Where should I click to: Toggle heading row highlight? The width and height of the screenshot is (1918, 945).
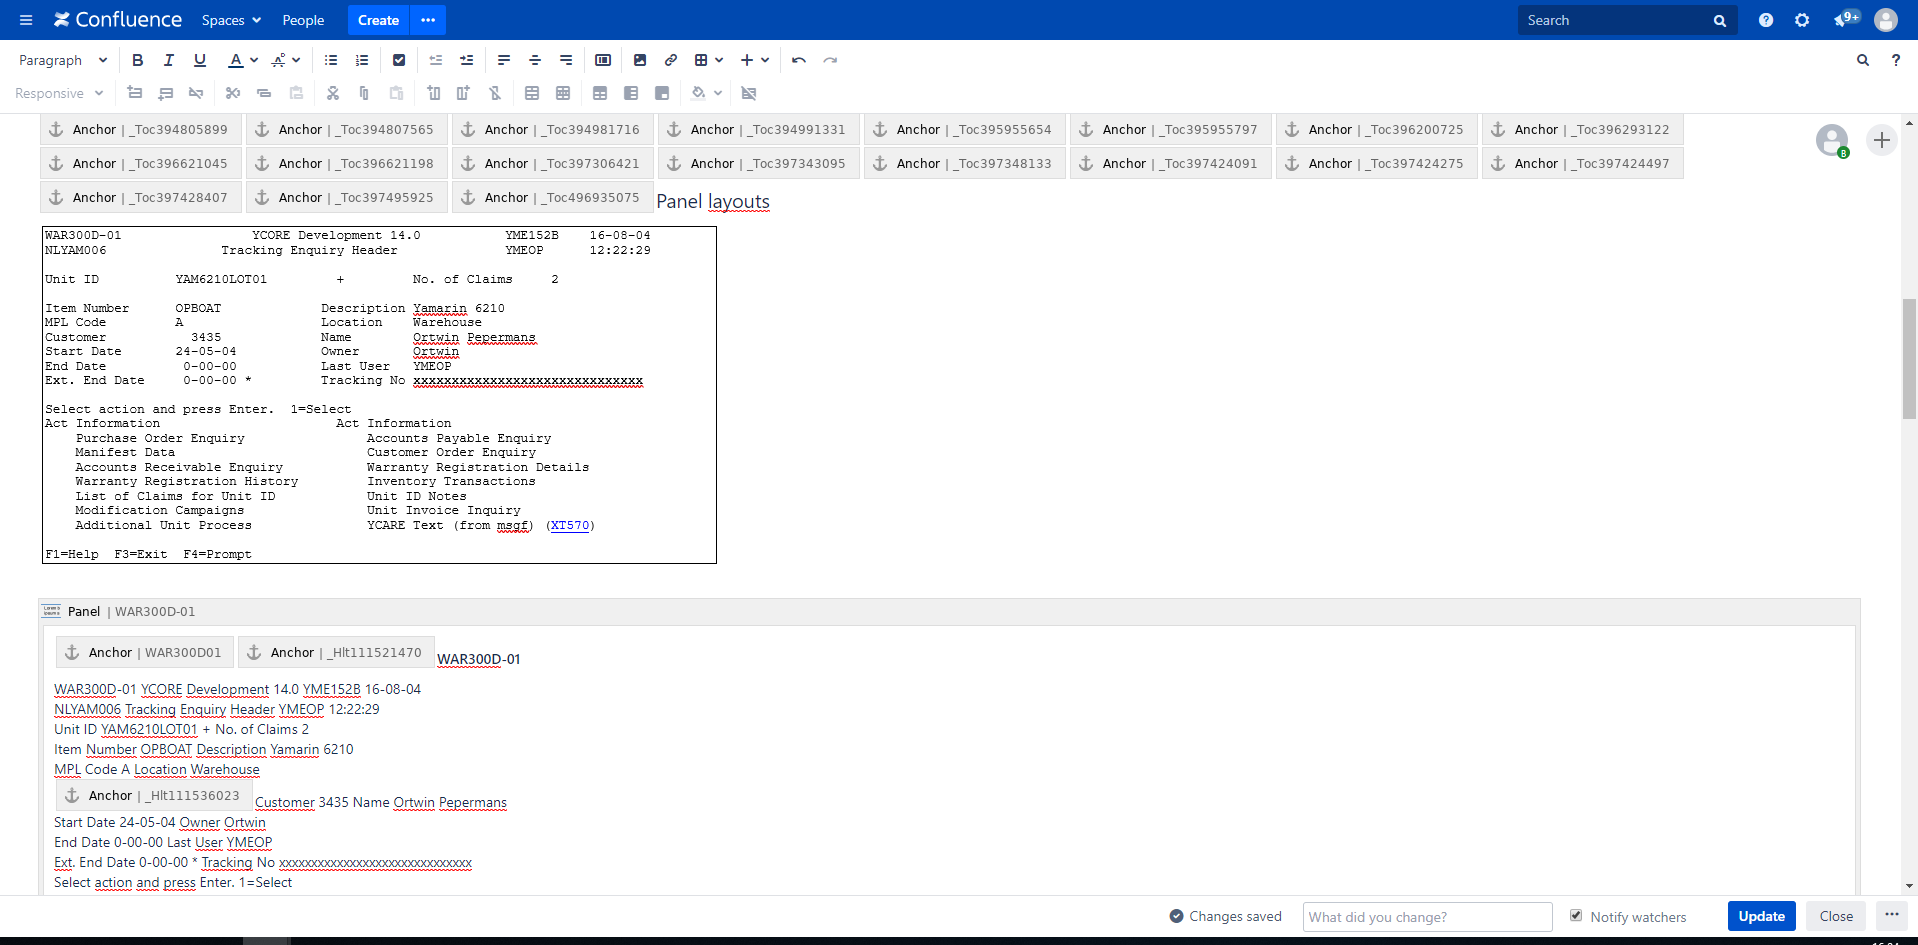pos(600,93)
